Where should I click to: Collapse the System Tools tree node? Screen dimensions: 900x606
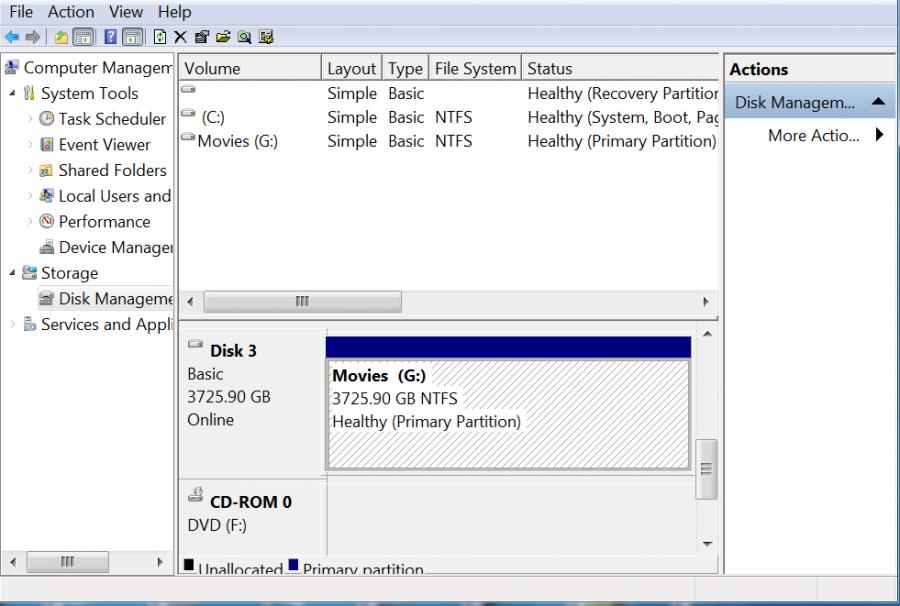coord(13,93)
